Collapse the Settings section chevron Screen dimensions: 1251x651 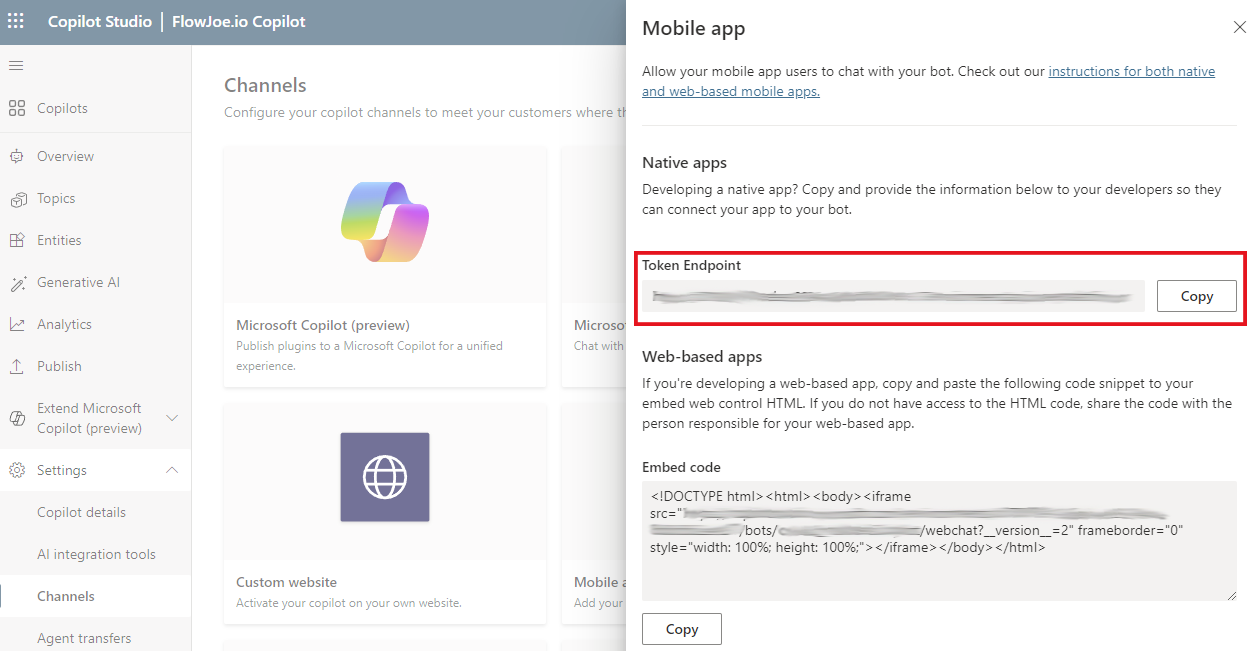coord(172,470)
